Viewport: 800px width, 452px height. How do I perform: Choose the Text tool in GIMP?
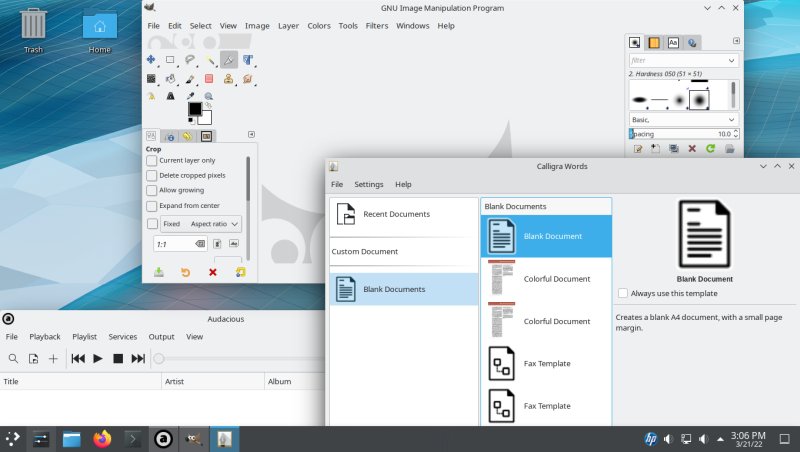tap(170, 97)
